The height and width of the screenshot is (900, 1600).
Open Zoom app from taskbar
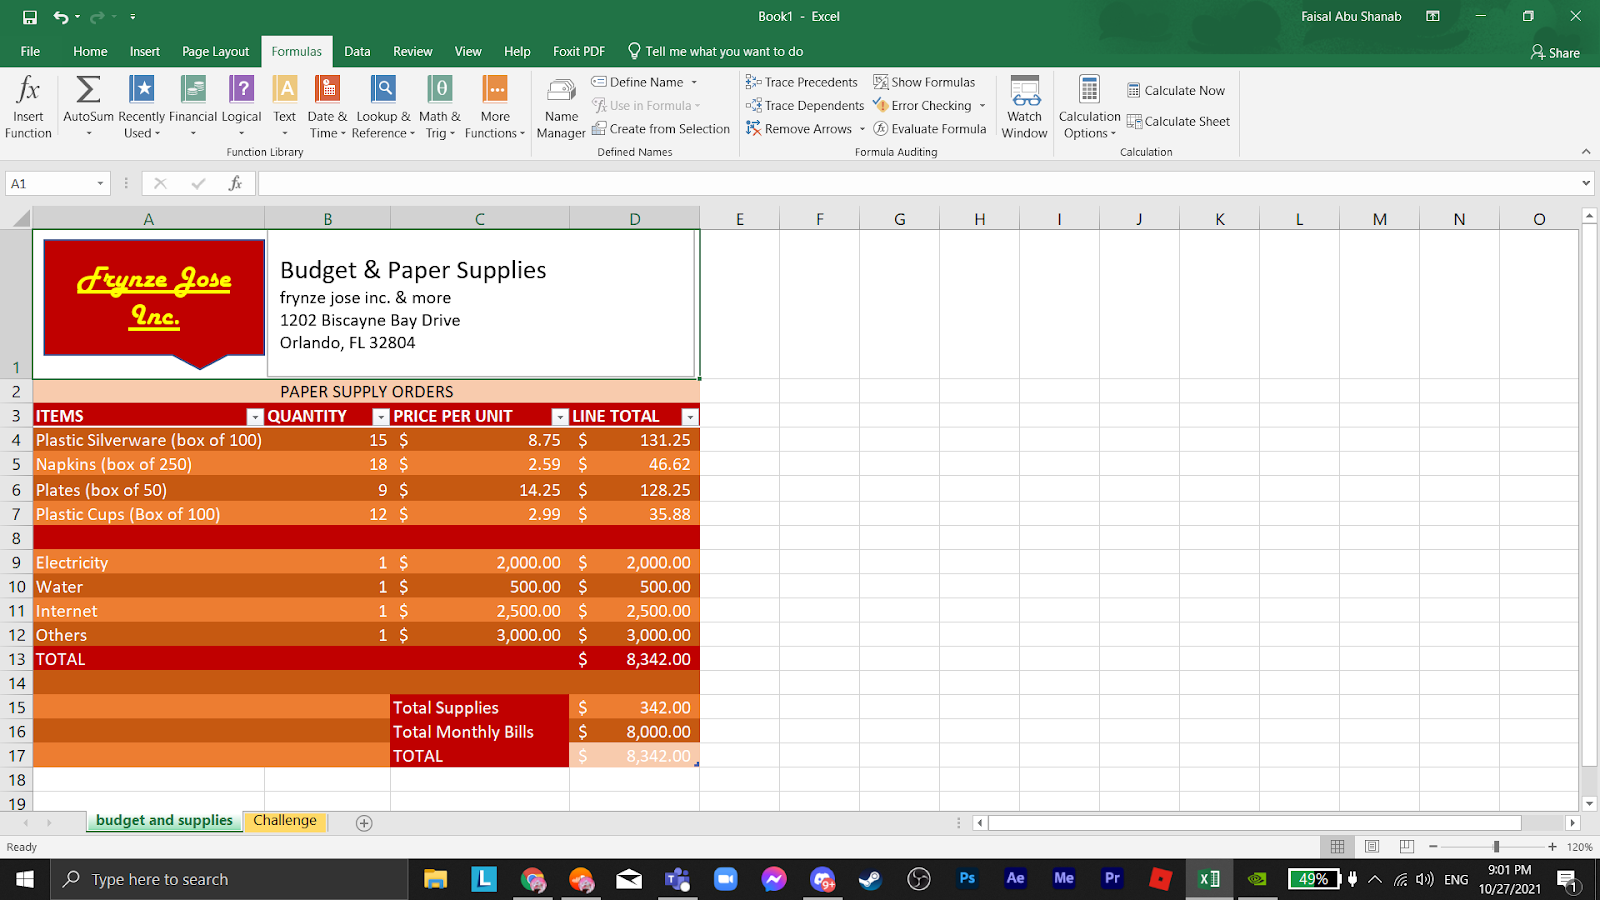[x=725, y=879]
